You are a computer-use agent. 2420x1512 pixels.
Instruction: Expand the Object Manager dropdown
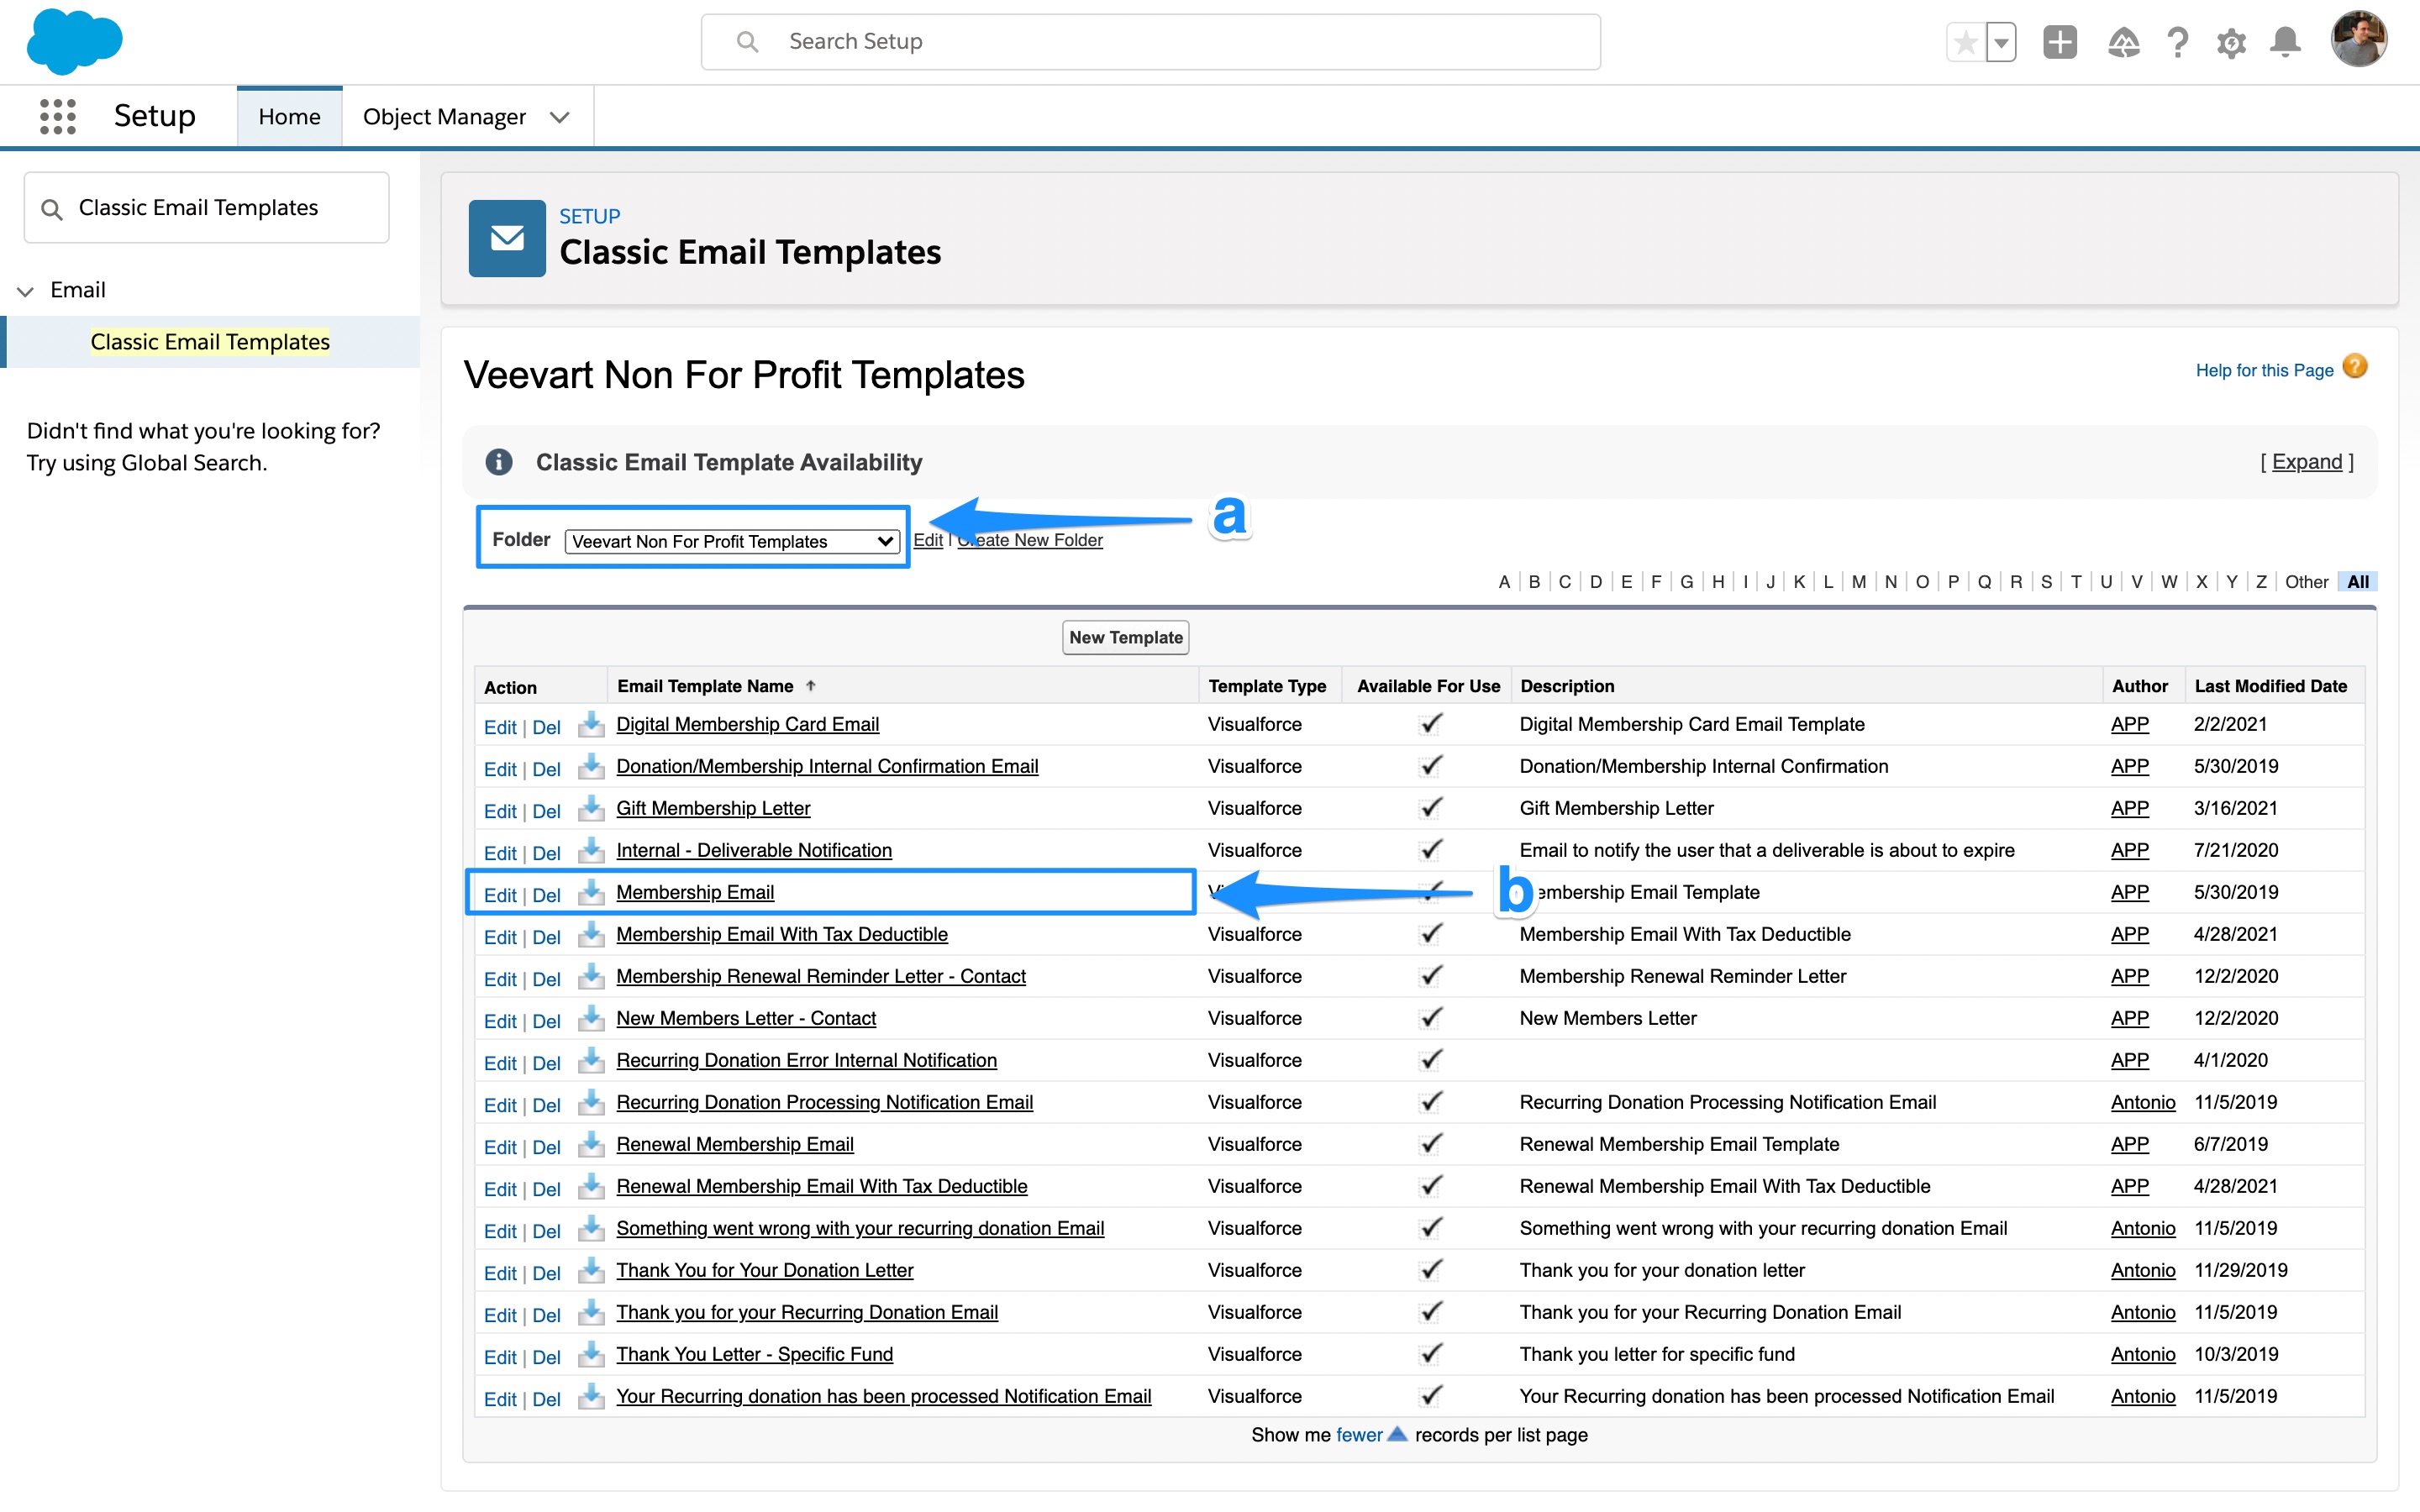pos(560,116)
